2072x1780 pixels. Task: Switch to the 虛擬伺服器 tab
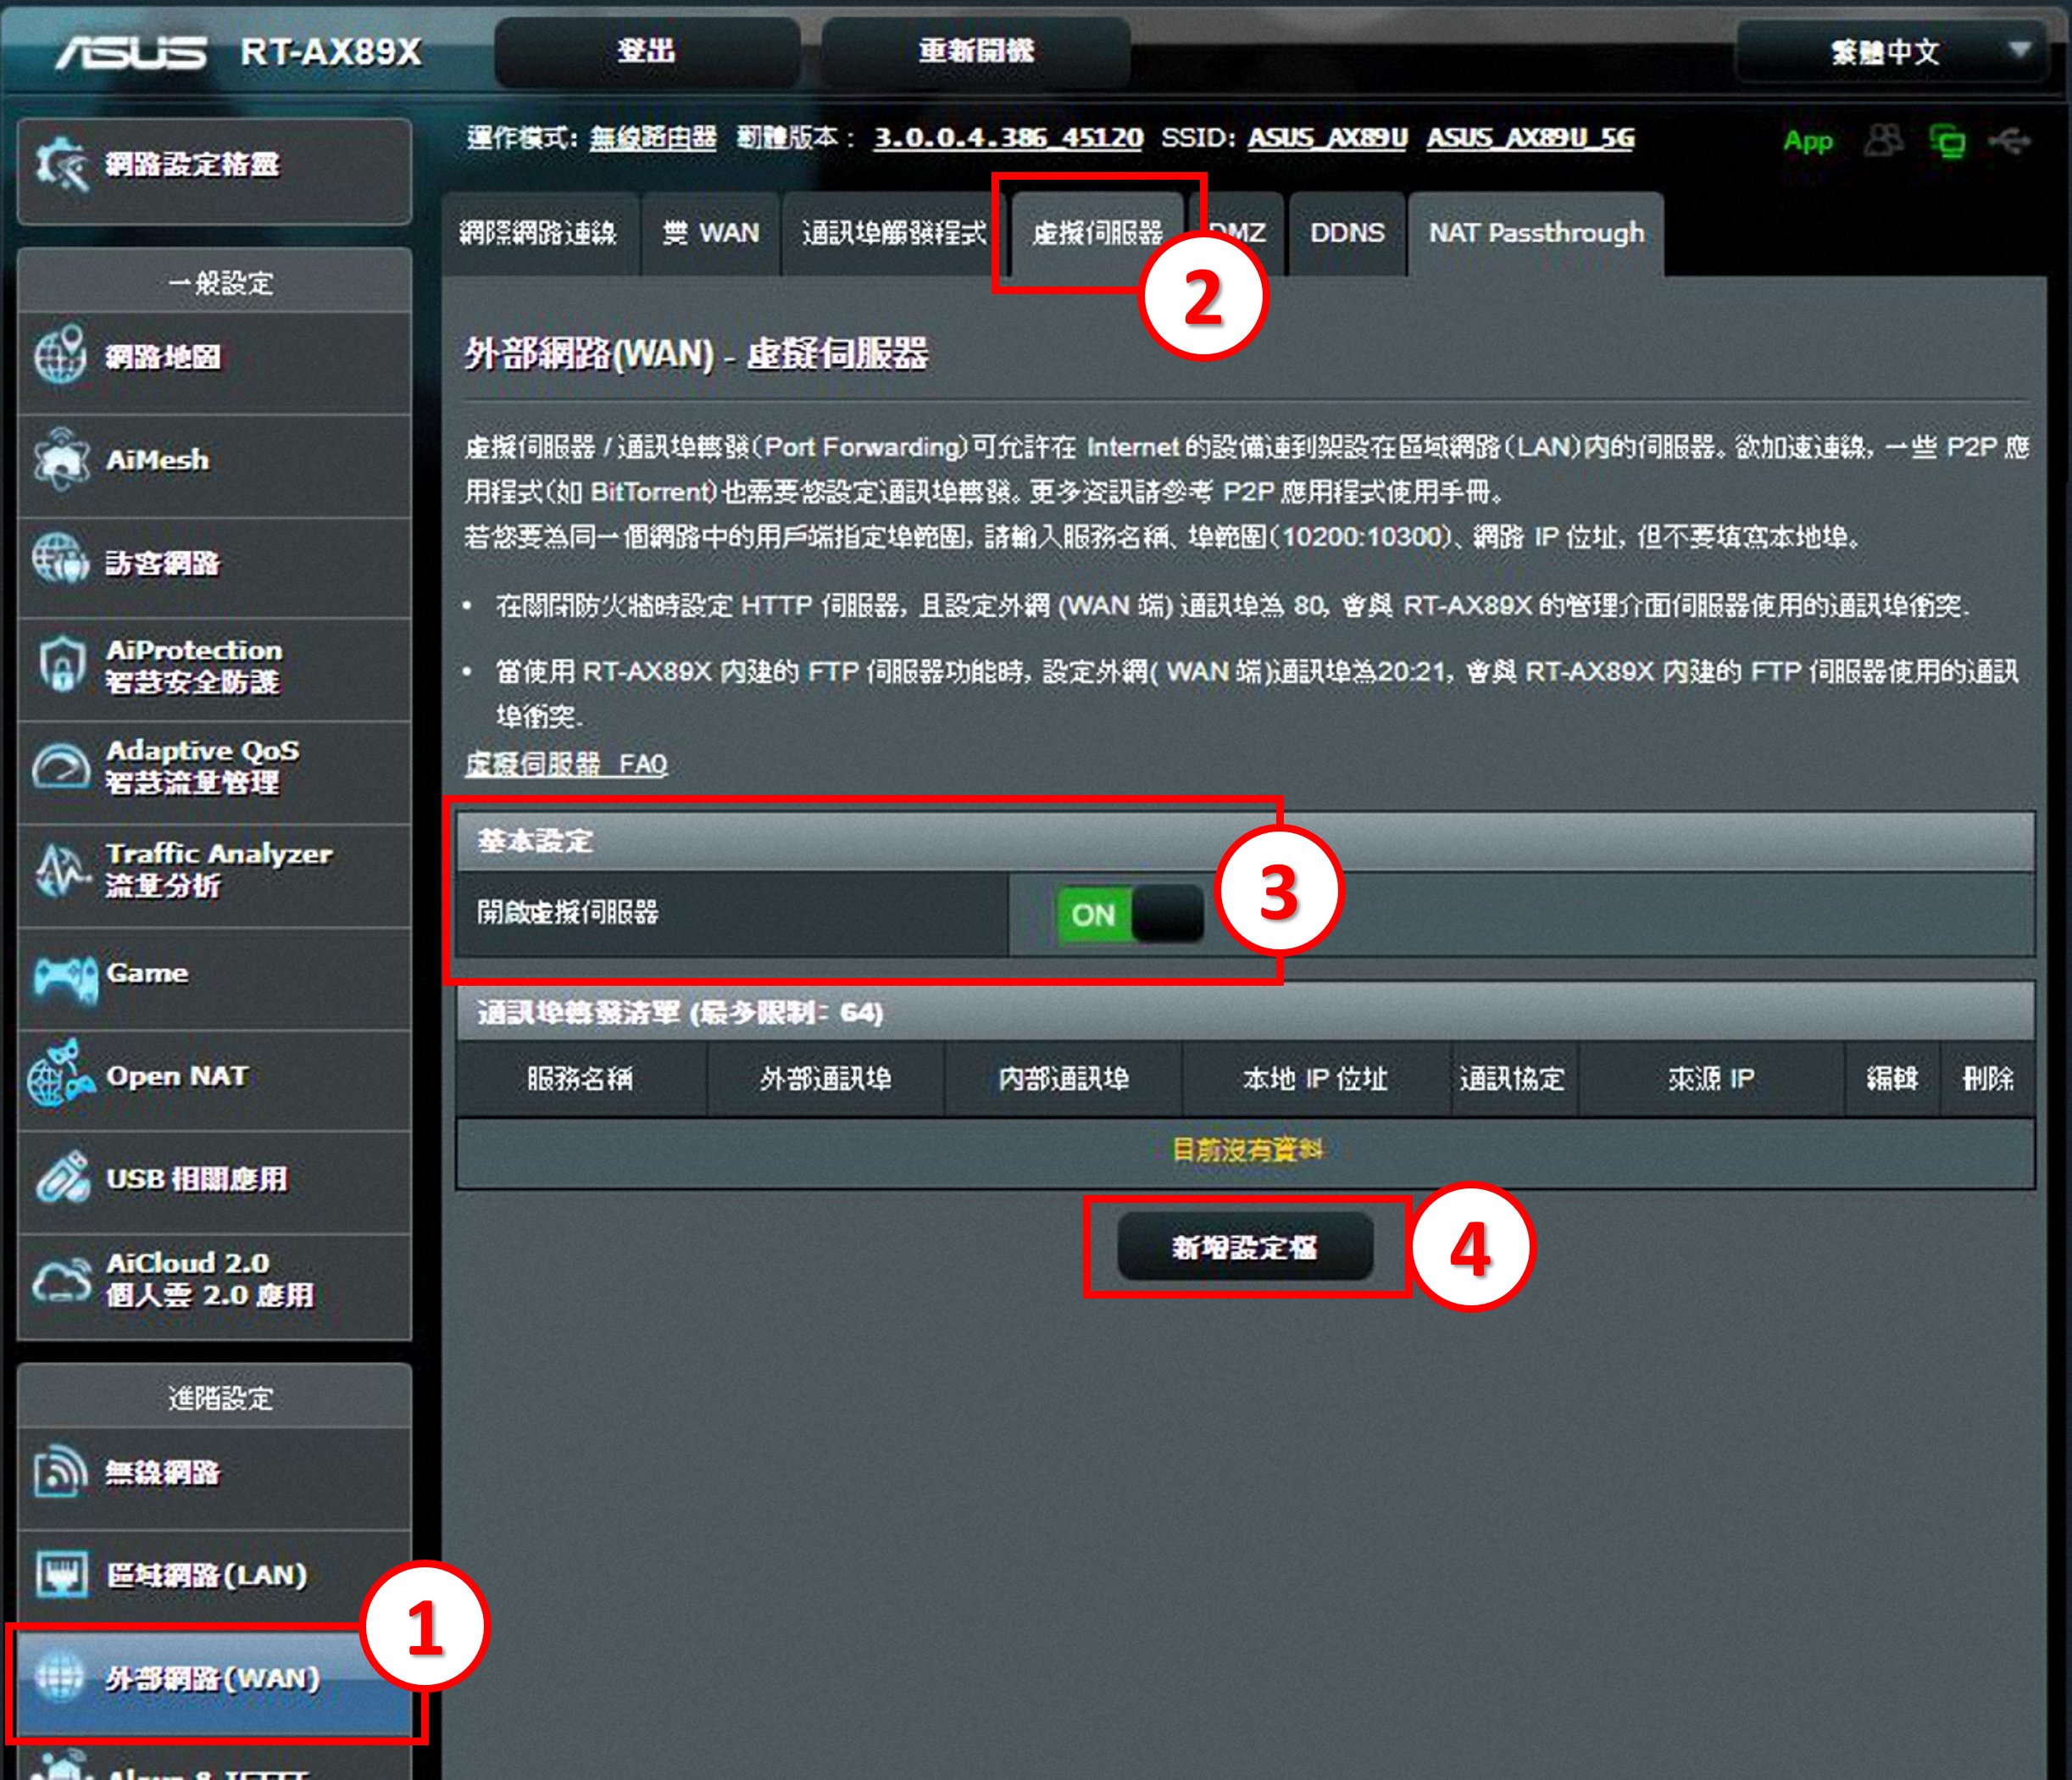coord(1097,233)
